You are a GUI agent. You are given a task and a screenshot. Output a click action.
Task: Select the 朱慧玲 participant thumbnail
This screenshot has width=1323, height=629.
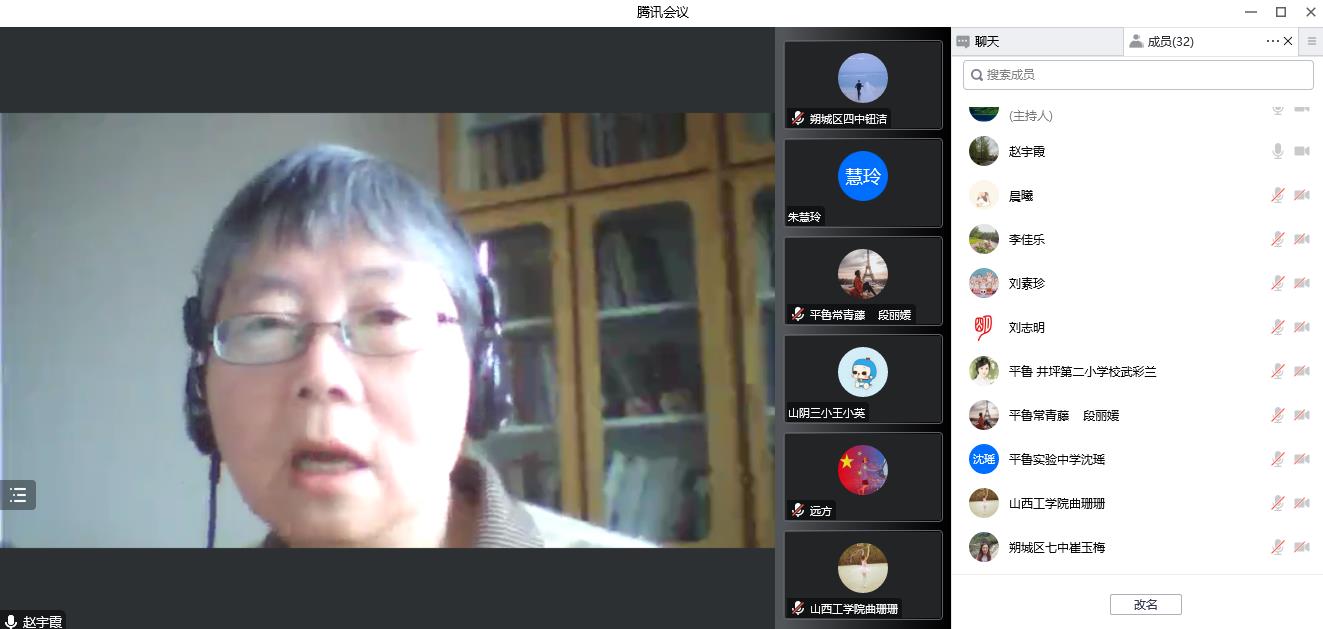(x=862, y=183)
